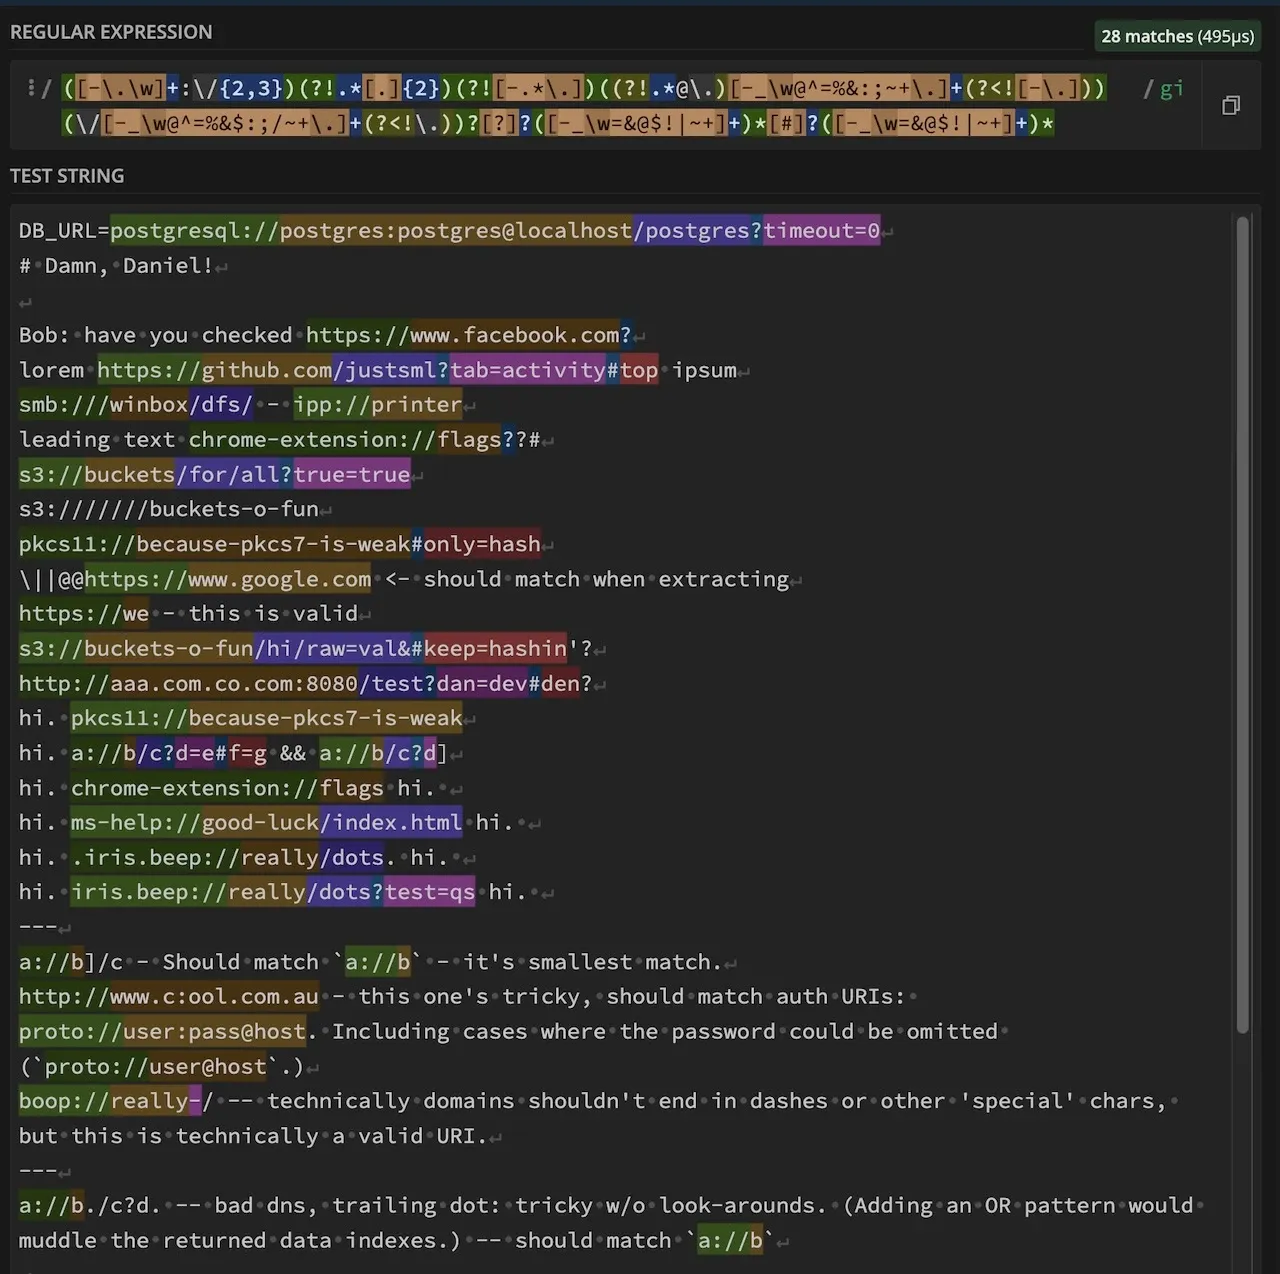Open the regex flags "gi" menu
The image size is (1280, 1274).
coord(1171,89)
